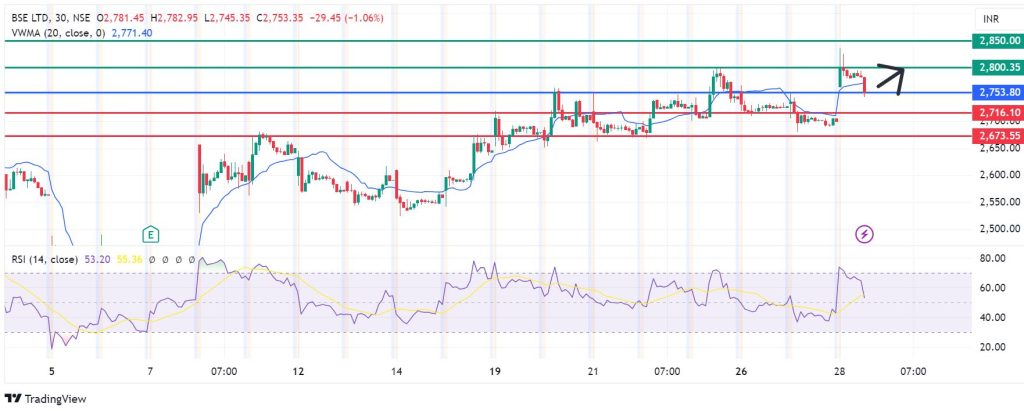Click the open value O2,781.45
1024x411 pixels.
pyautogui.click(x=121, y=19)
